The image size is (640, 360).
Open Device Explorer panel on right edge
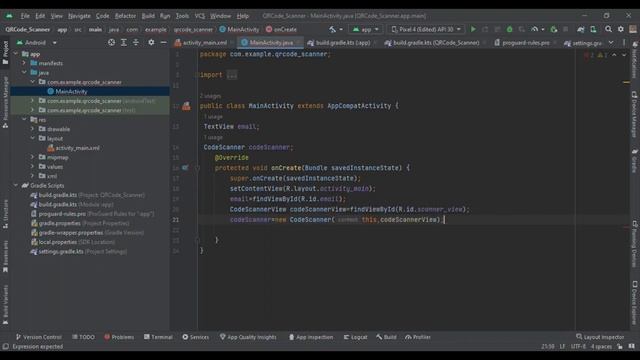[x=634, y=302]
